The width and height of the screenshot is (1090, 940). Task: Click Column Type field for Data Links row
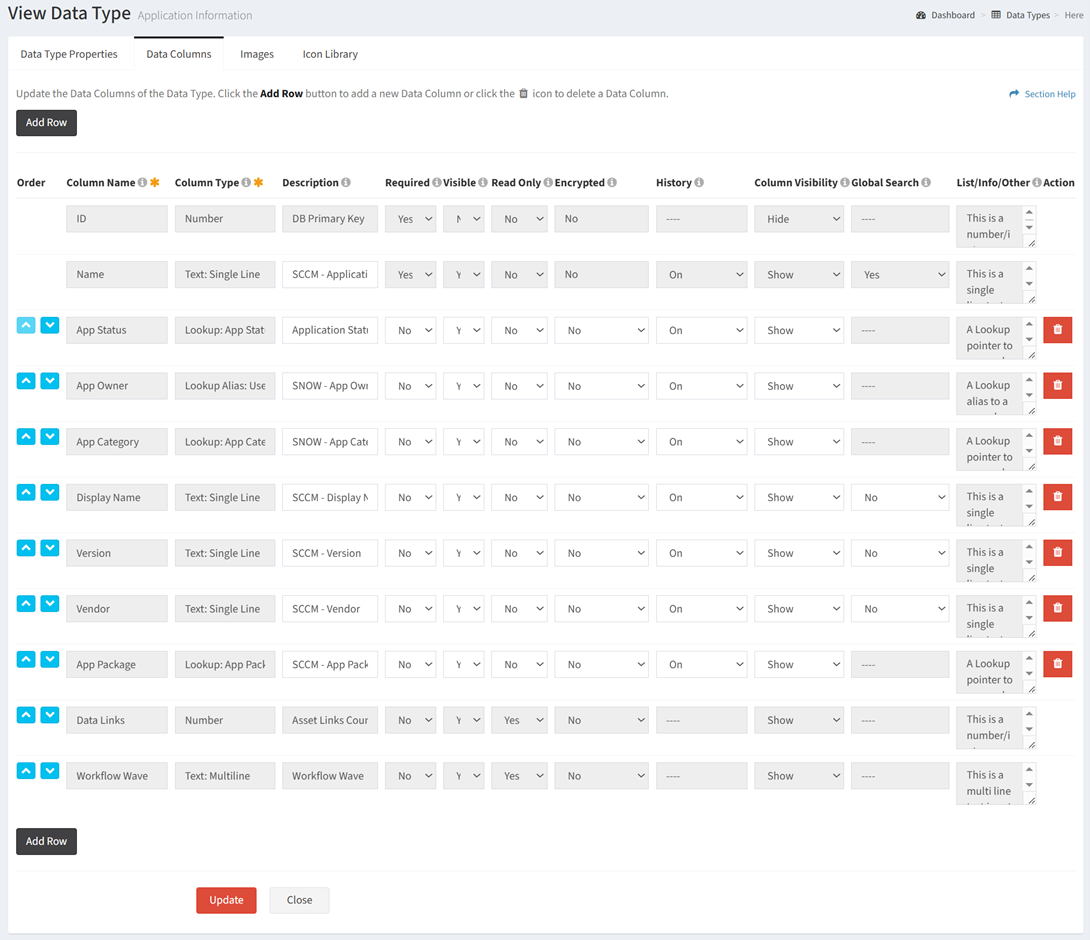click(225, 720)
